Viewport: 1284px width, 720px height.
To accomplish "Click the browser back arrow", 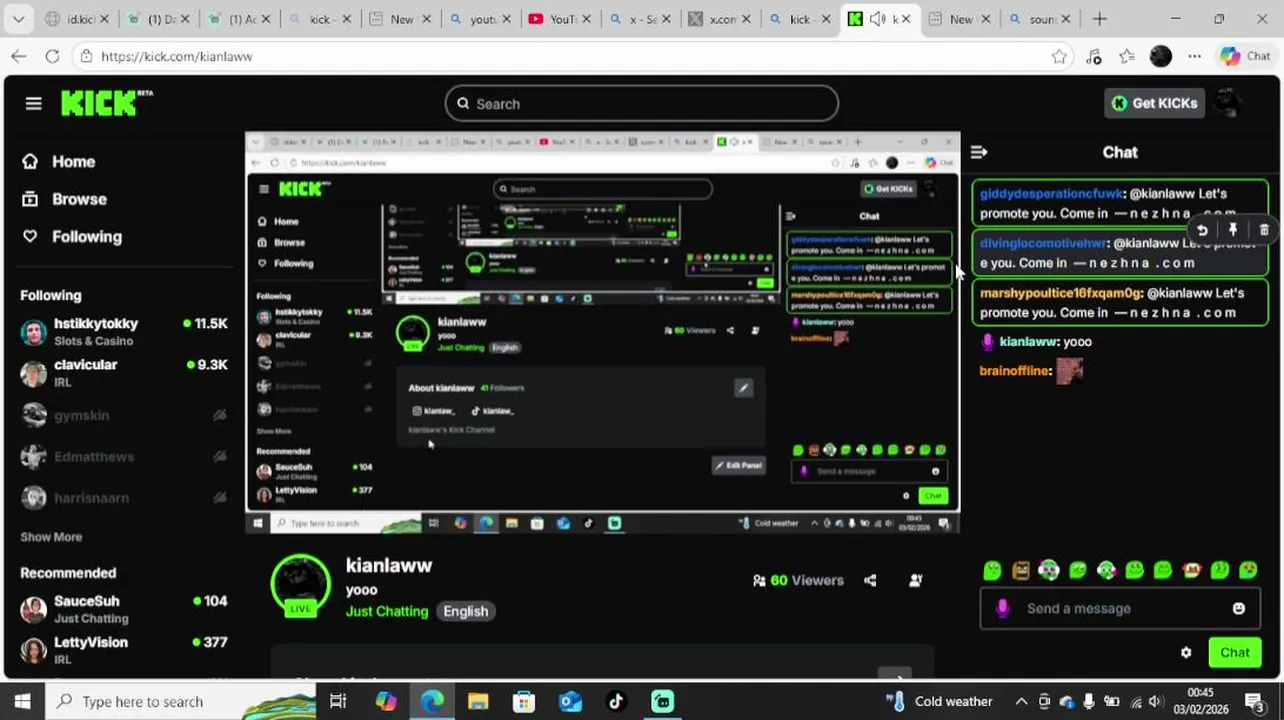I will [19, 56].
